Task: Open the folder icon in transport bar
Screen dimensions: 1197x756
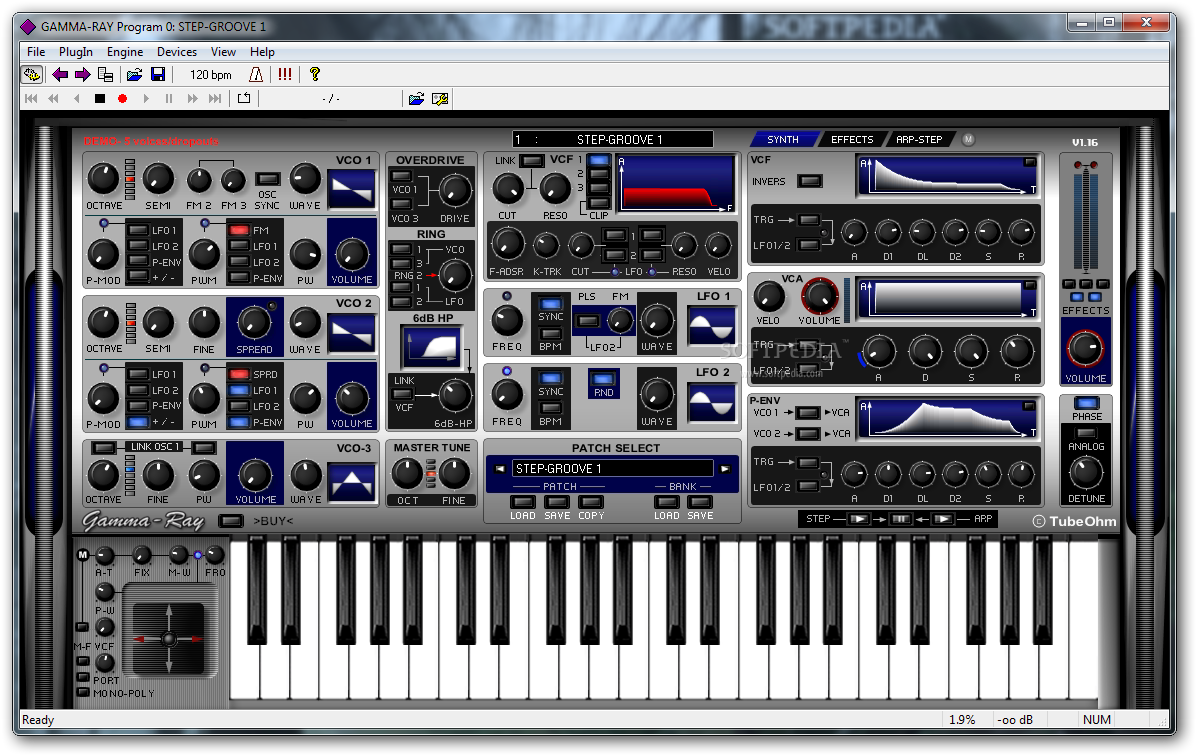Action: click(x=416, y=99)
